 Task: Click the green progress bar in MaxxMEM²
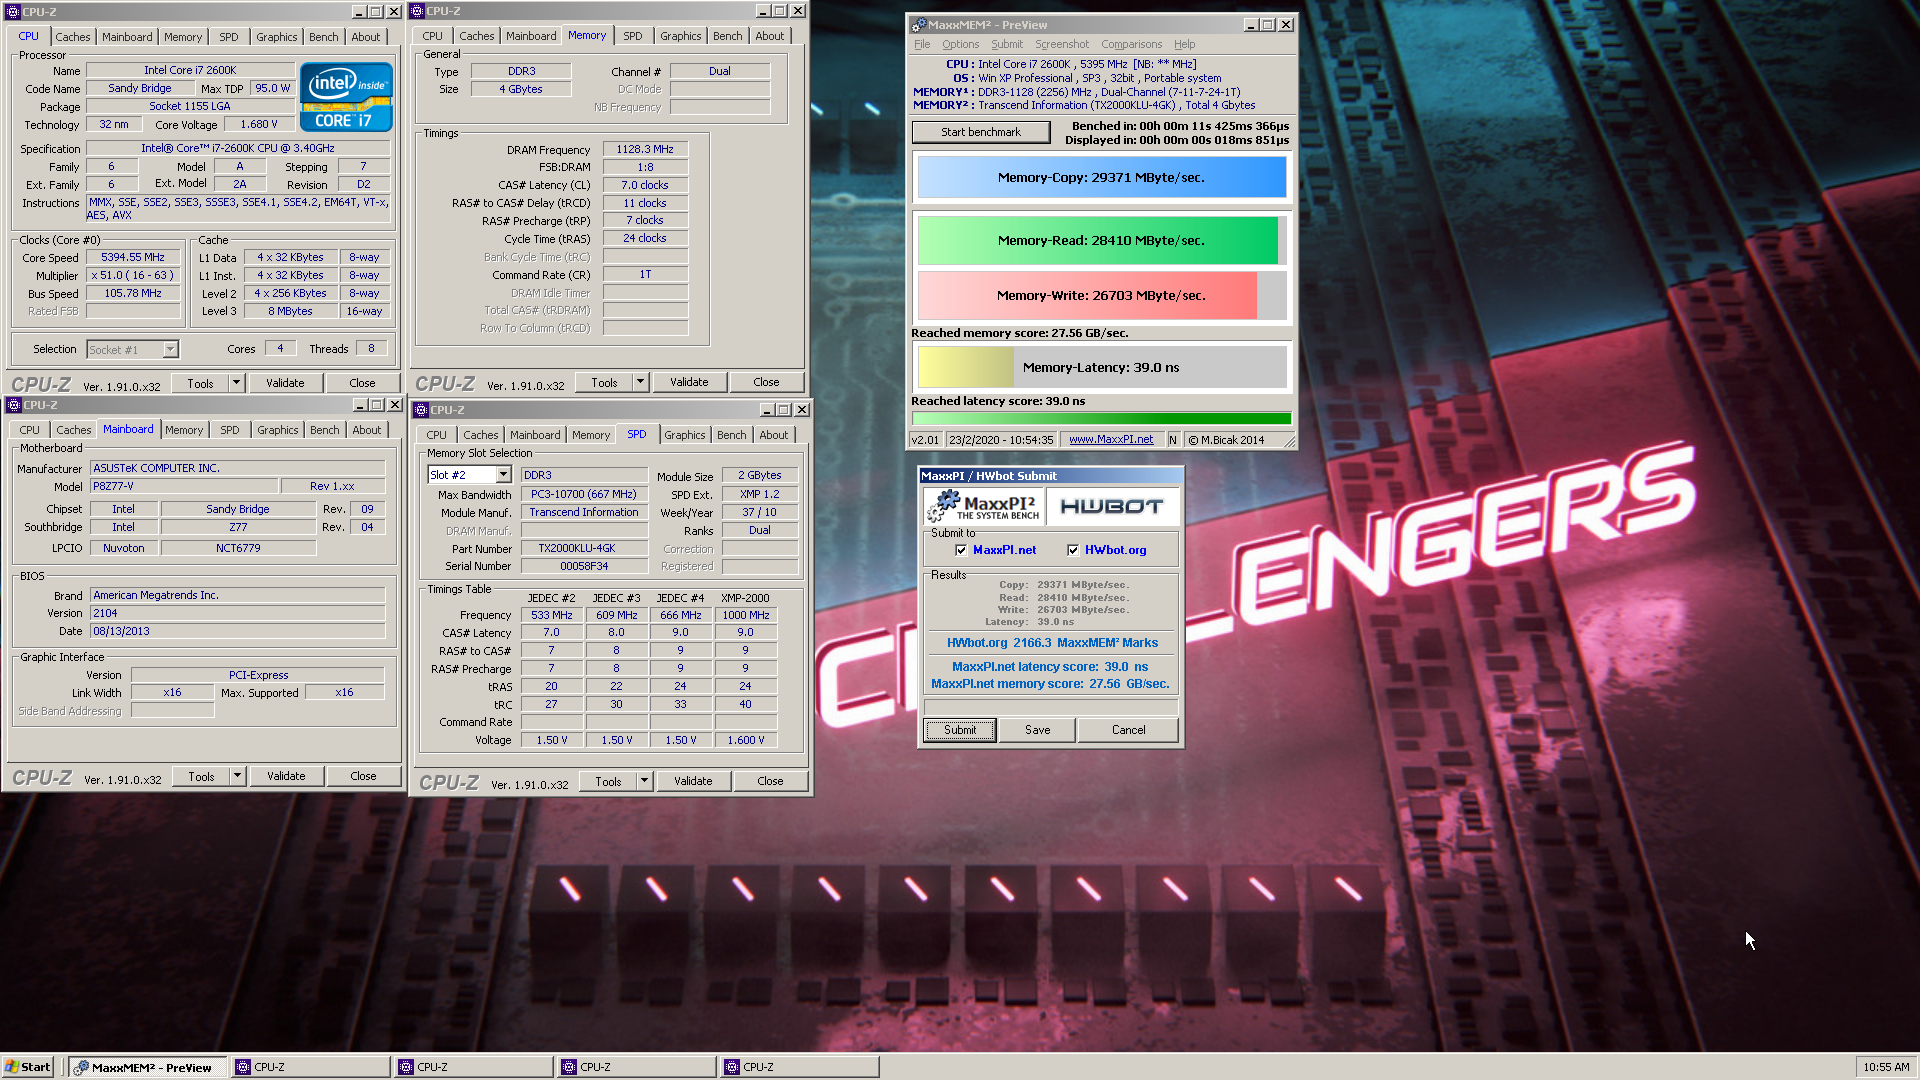point(1101,419)
